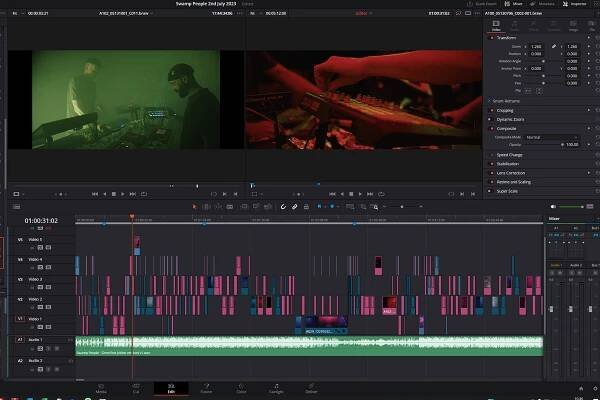
Task: Lock the Video 5 track
Action: point(32,248)
